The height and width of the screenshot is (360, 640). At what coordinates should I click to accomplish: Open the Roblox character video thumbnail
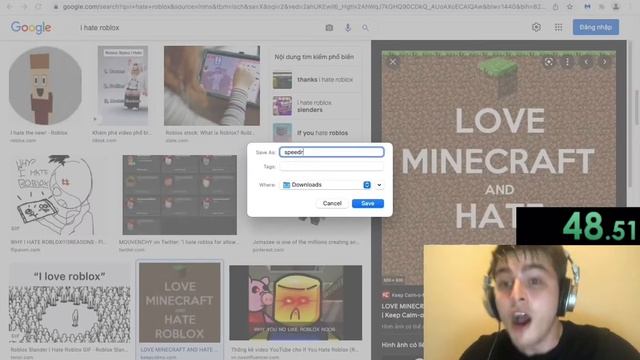(123, 85)
